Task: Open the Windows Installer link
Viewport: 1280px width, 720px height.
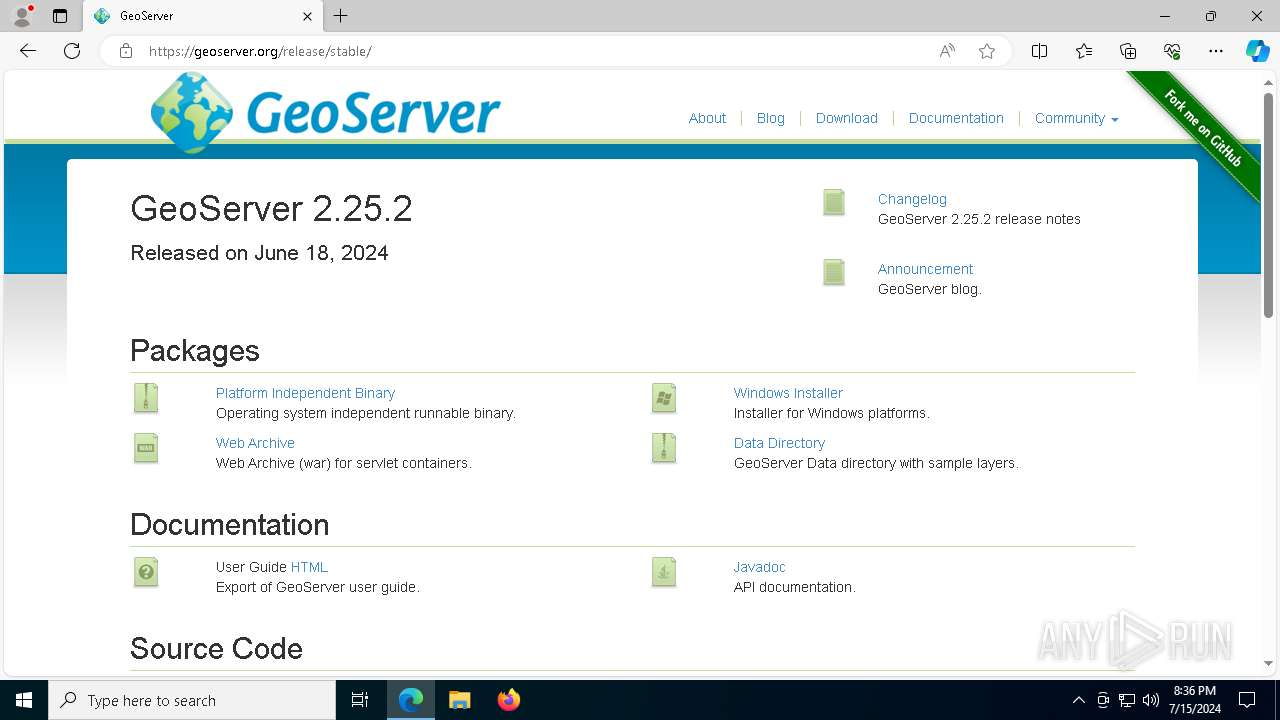Action: [788, 393]
